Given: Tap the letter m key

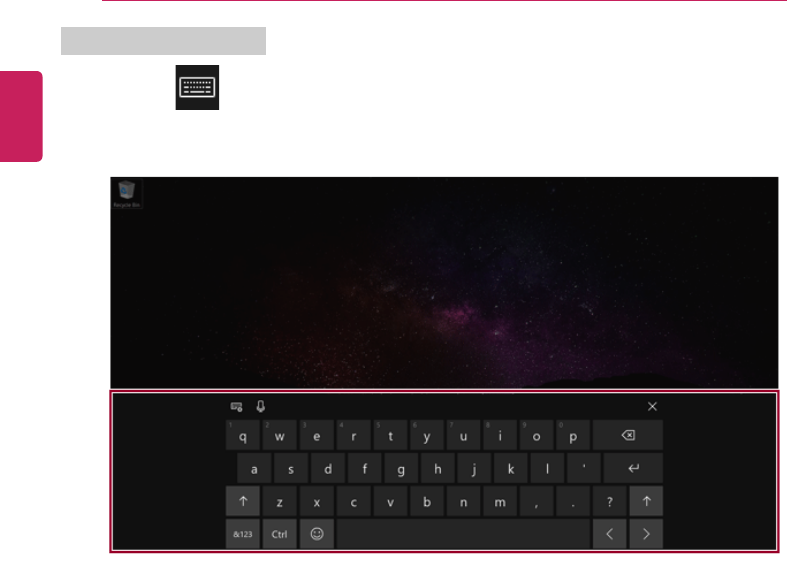Looking at the screenshot, I should click(x=500, y=501).
